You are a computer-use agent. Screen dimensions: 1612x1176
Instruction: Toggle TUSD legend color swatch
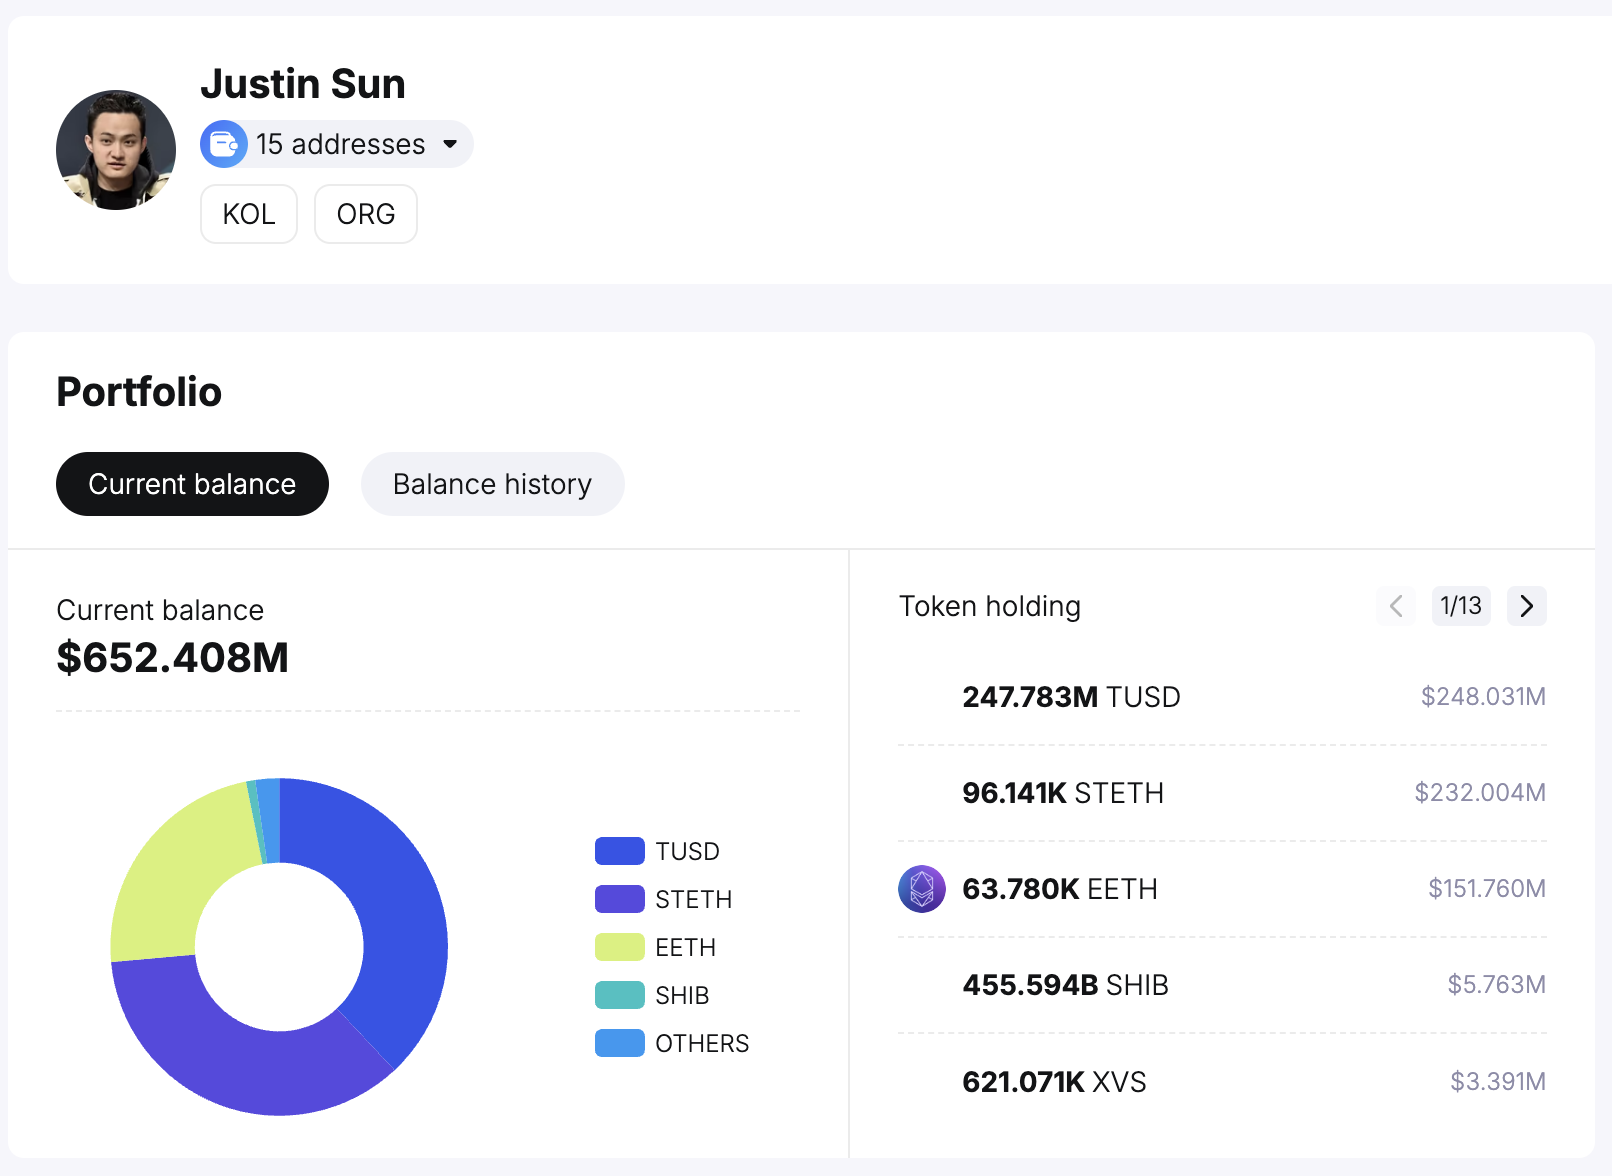(x=619, y=851)
